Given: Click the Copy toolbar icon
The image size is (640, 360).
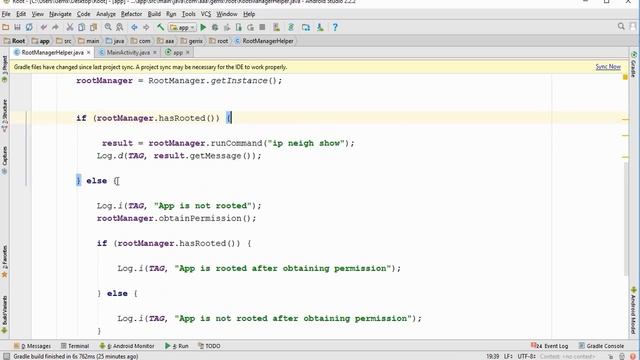Looking at the screenshot, I should (82, 27).
